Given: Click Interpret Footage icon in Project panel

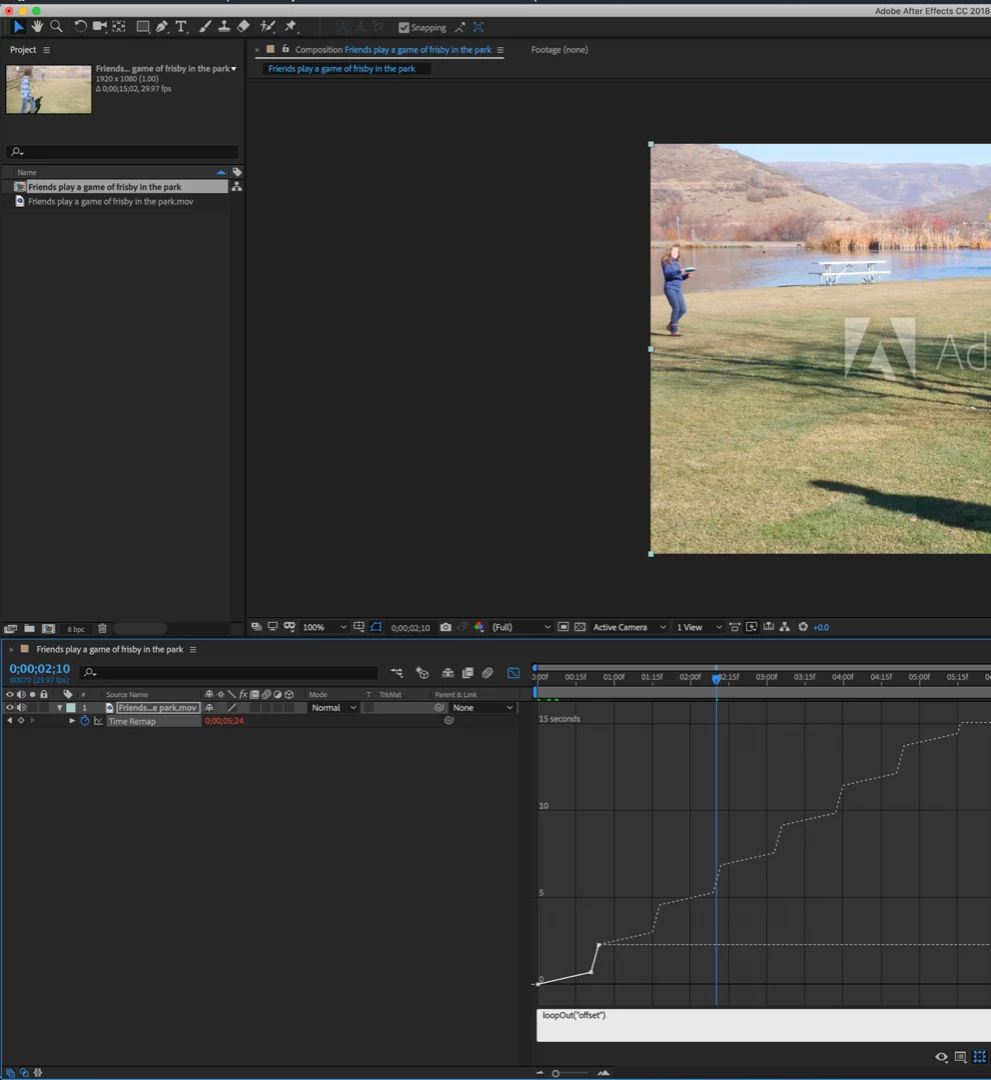Looking at the screenshot, I should [10, 628].
